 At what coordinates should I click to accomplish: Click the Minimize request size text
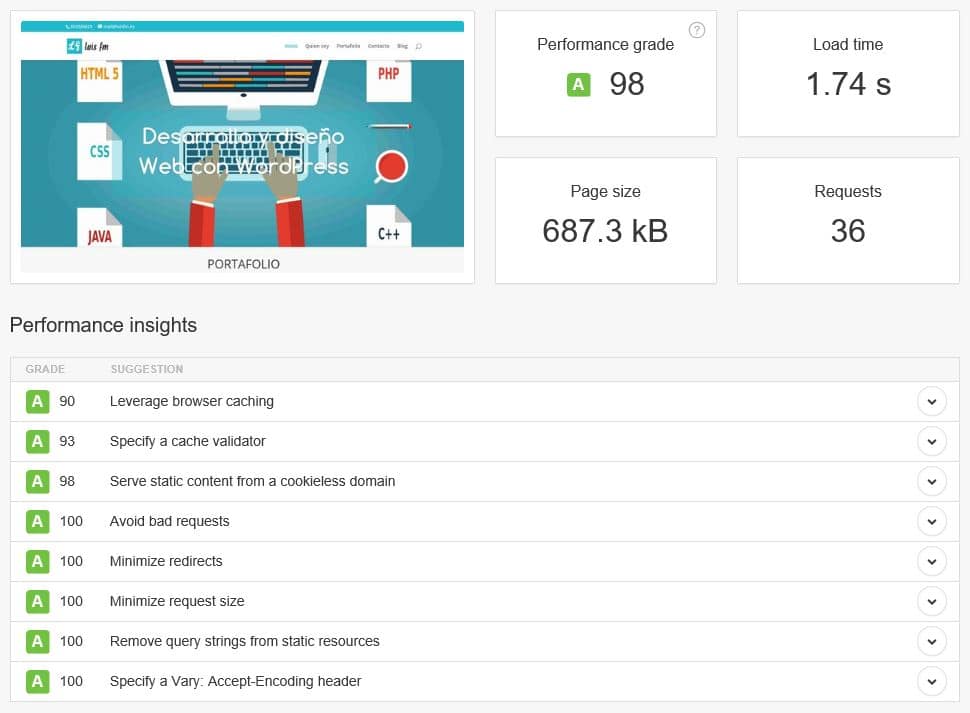pos(177,601)
